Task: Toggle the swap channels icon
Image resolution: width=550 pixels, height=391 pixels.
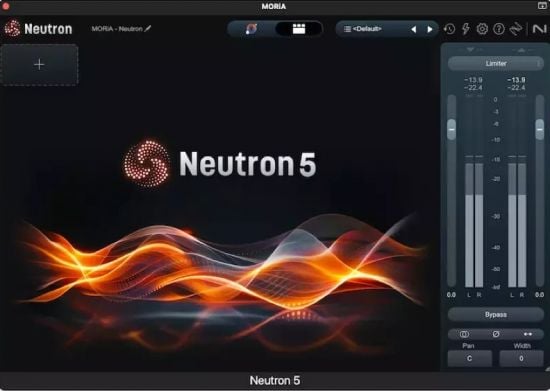Action: (528, 334)
